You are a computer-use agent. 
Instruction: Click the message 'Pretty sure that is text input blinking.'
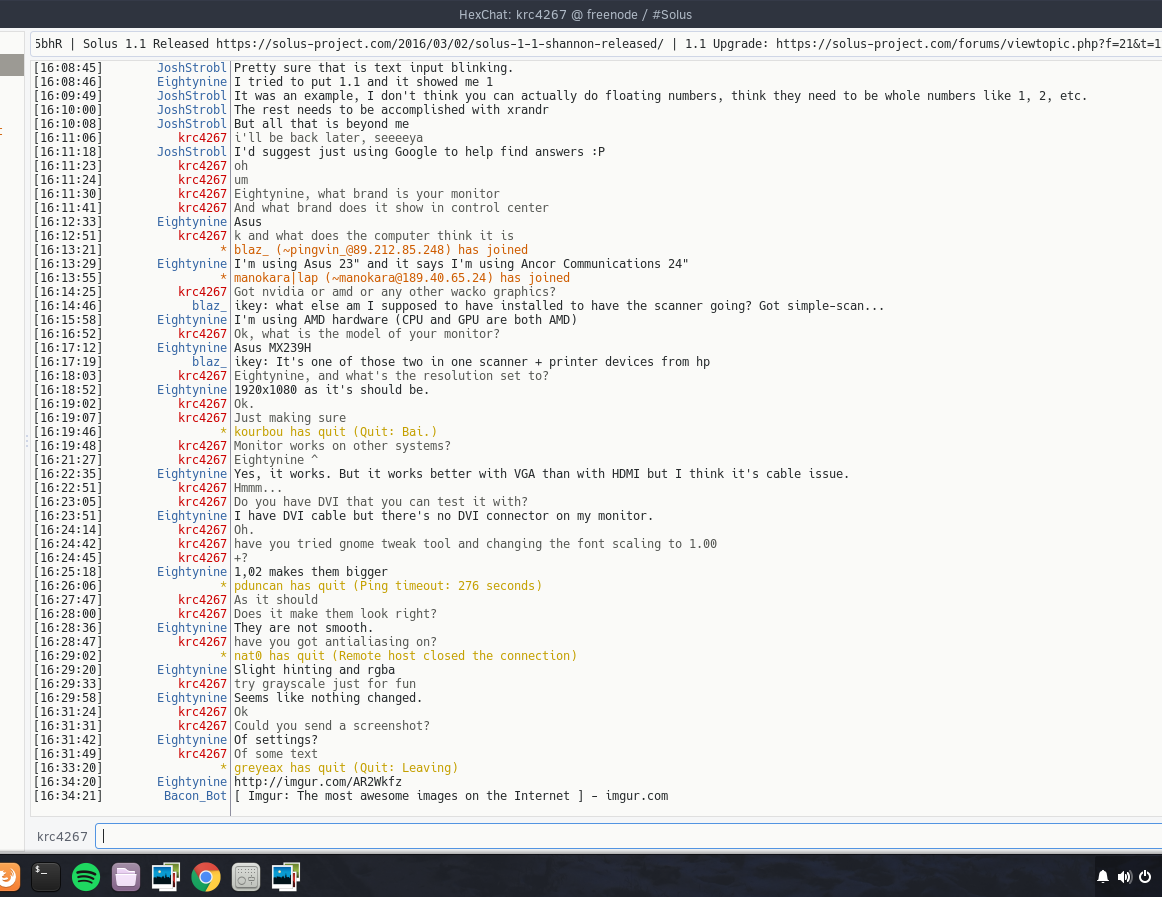point(374,67)
